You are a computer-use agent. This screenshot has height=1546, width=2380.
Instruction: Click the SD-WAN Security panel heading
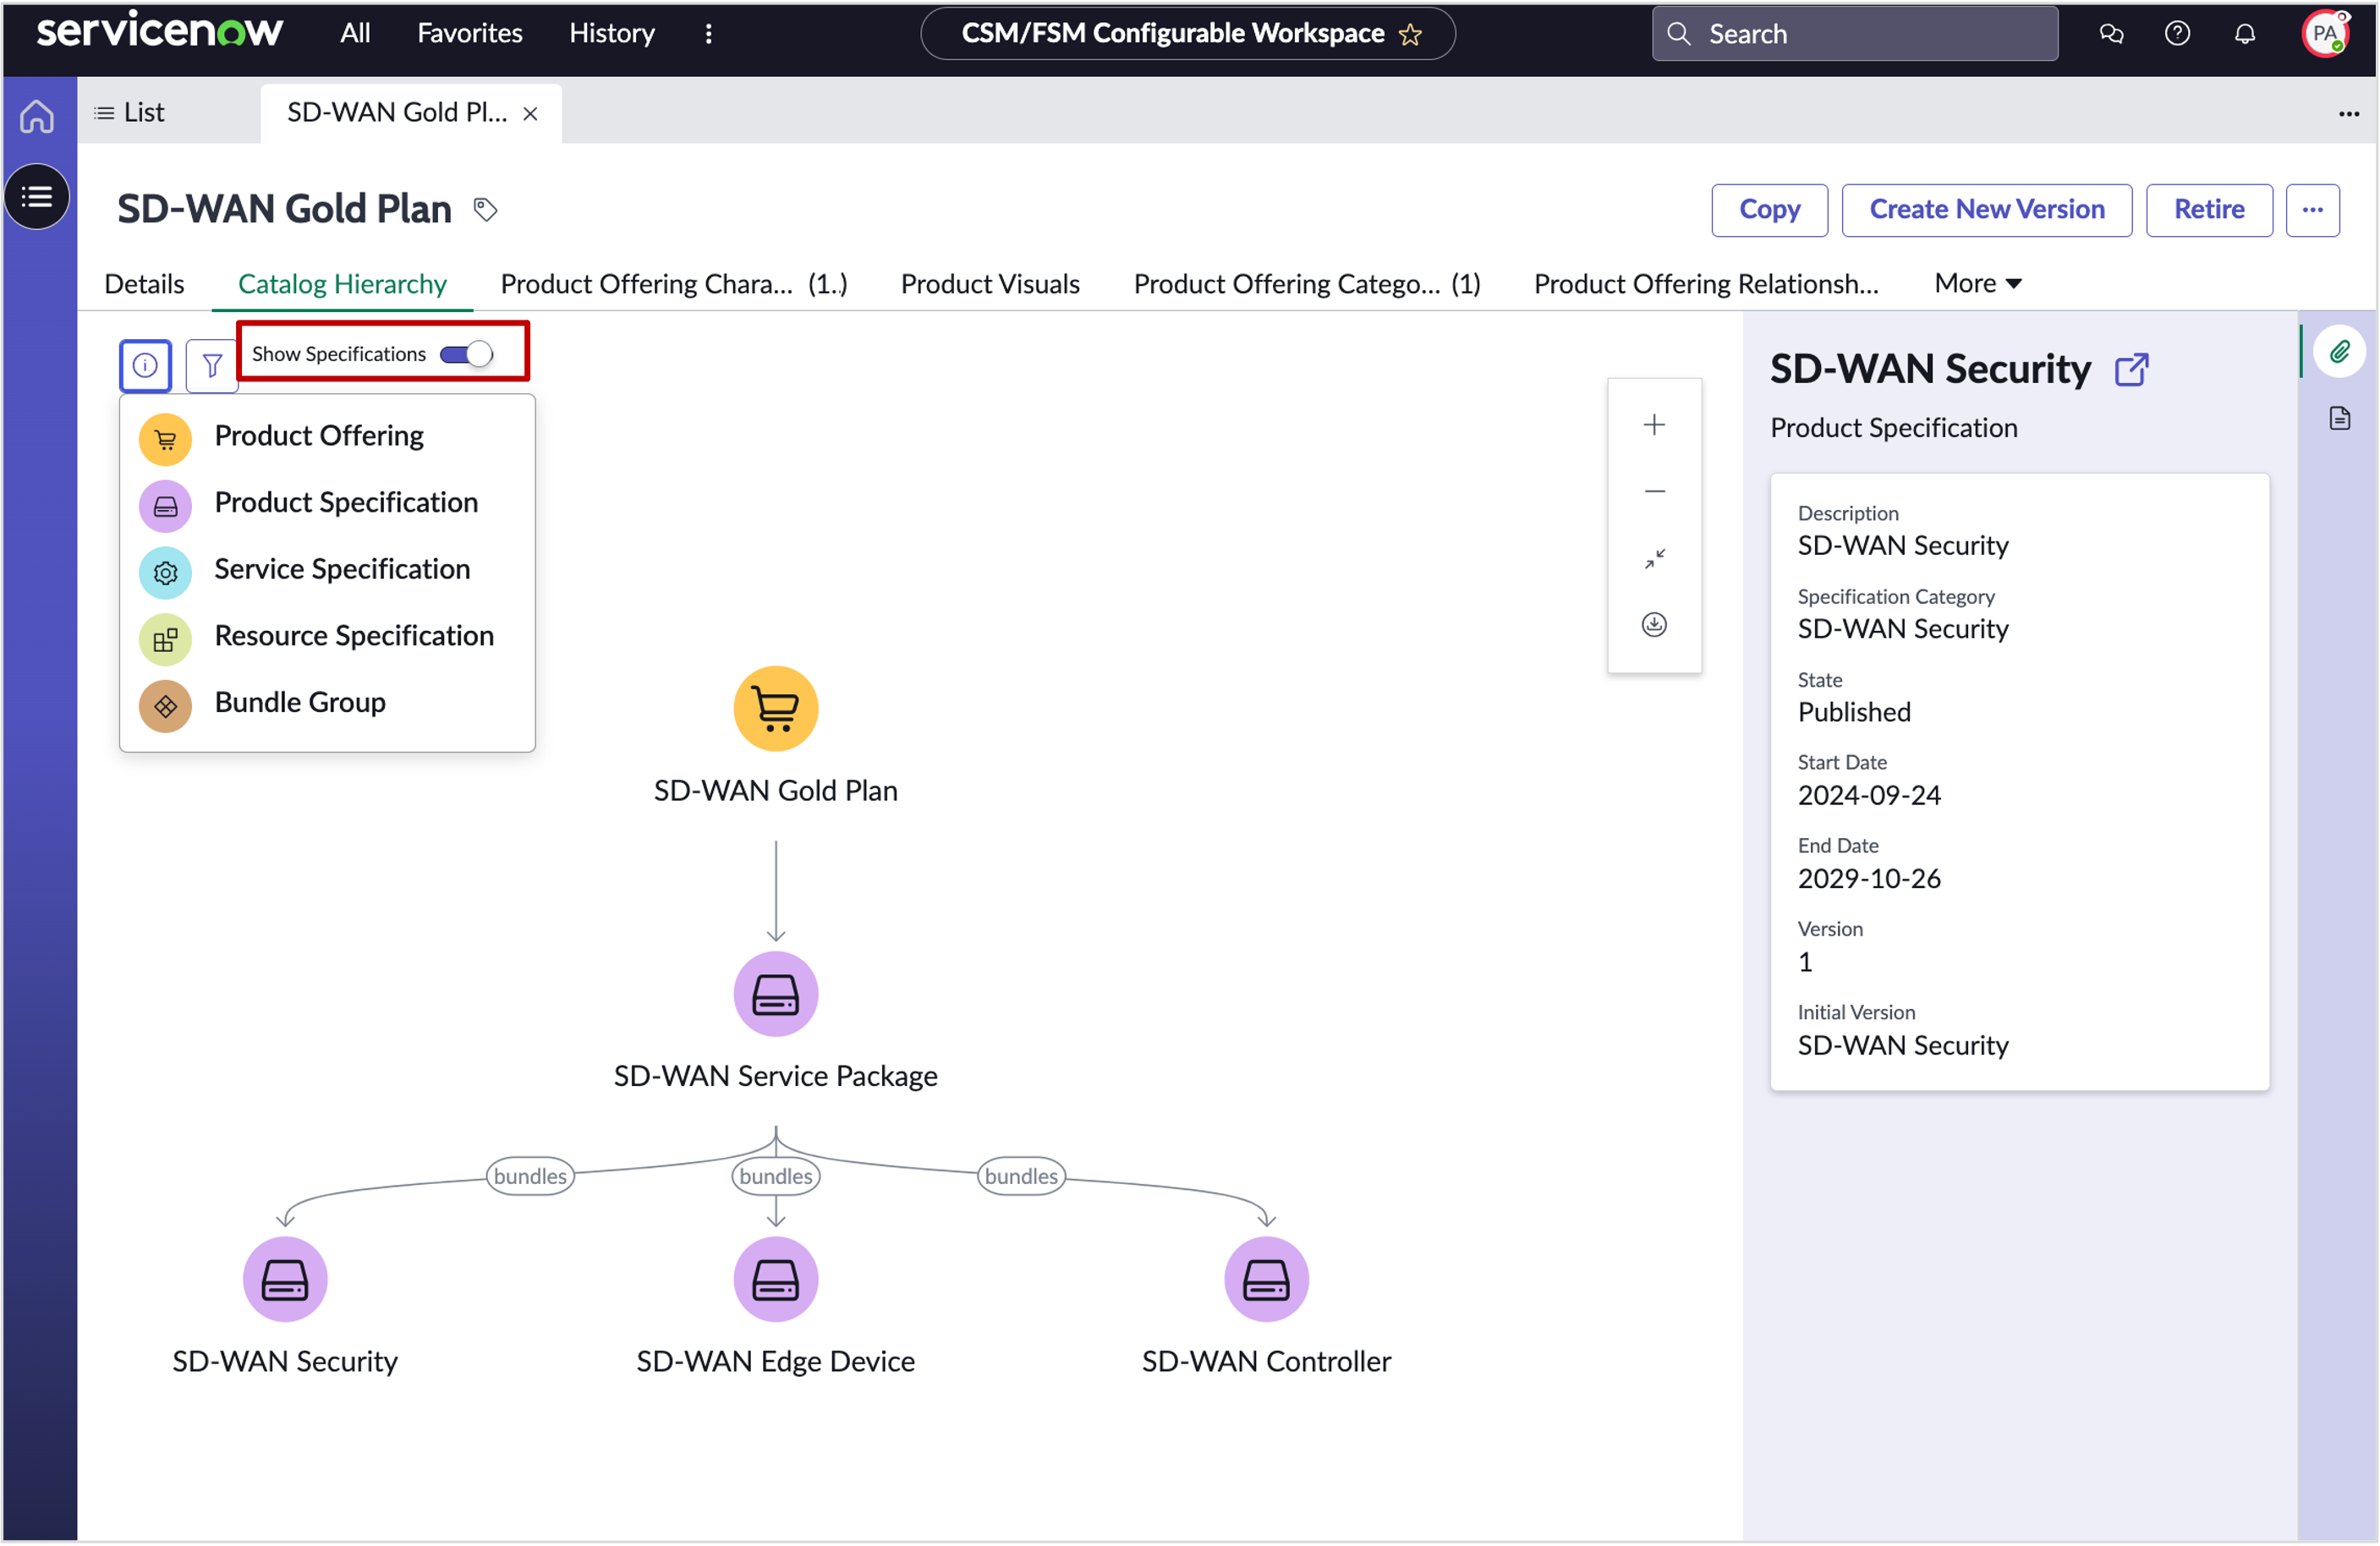click(1930, 369)
